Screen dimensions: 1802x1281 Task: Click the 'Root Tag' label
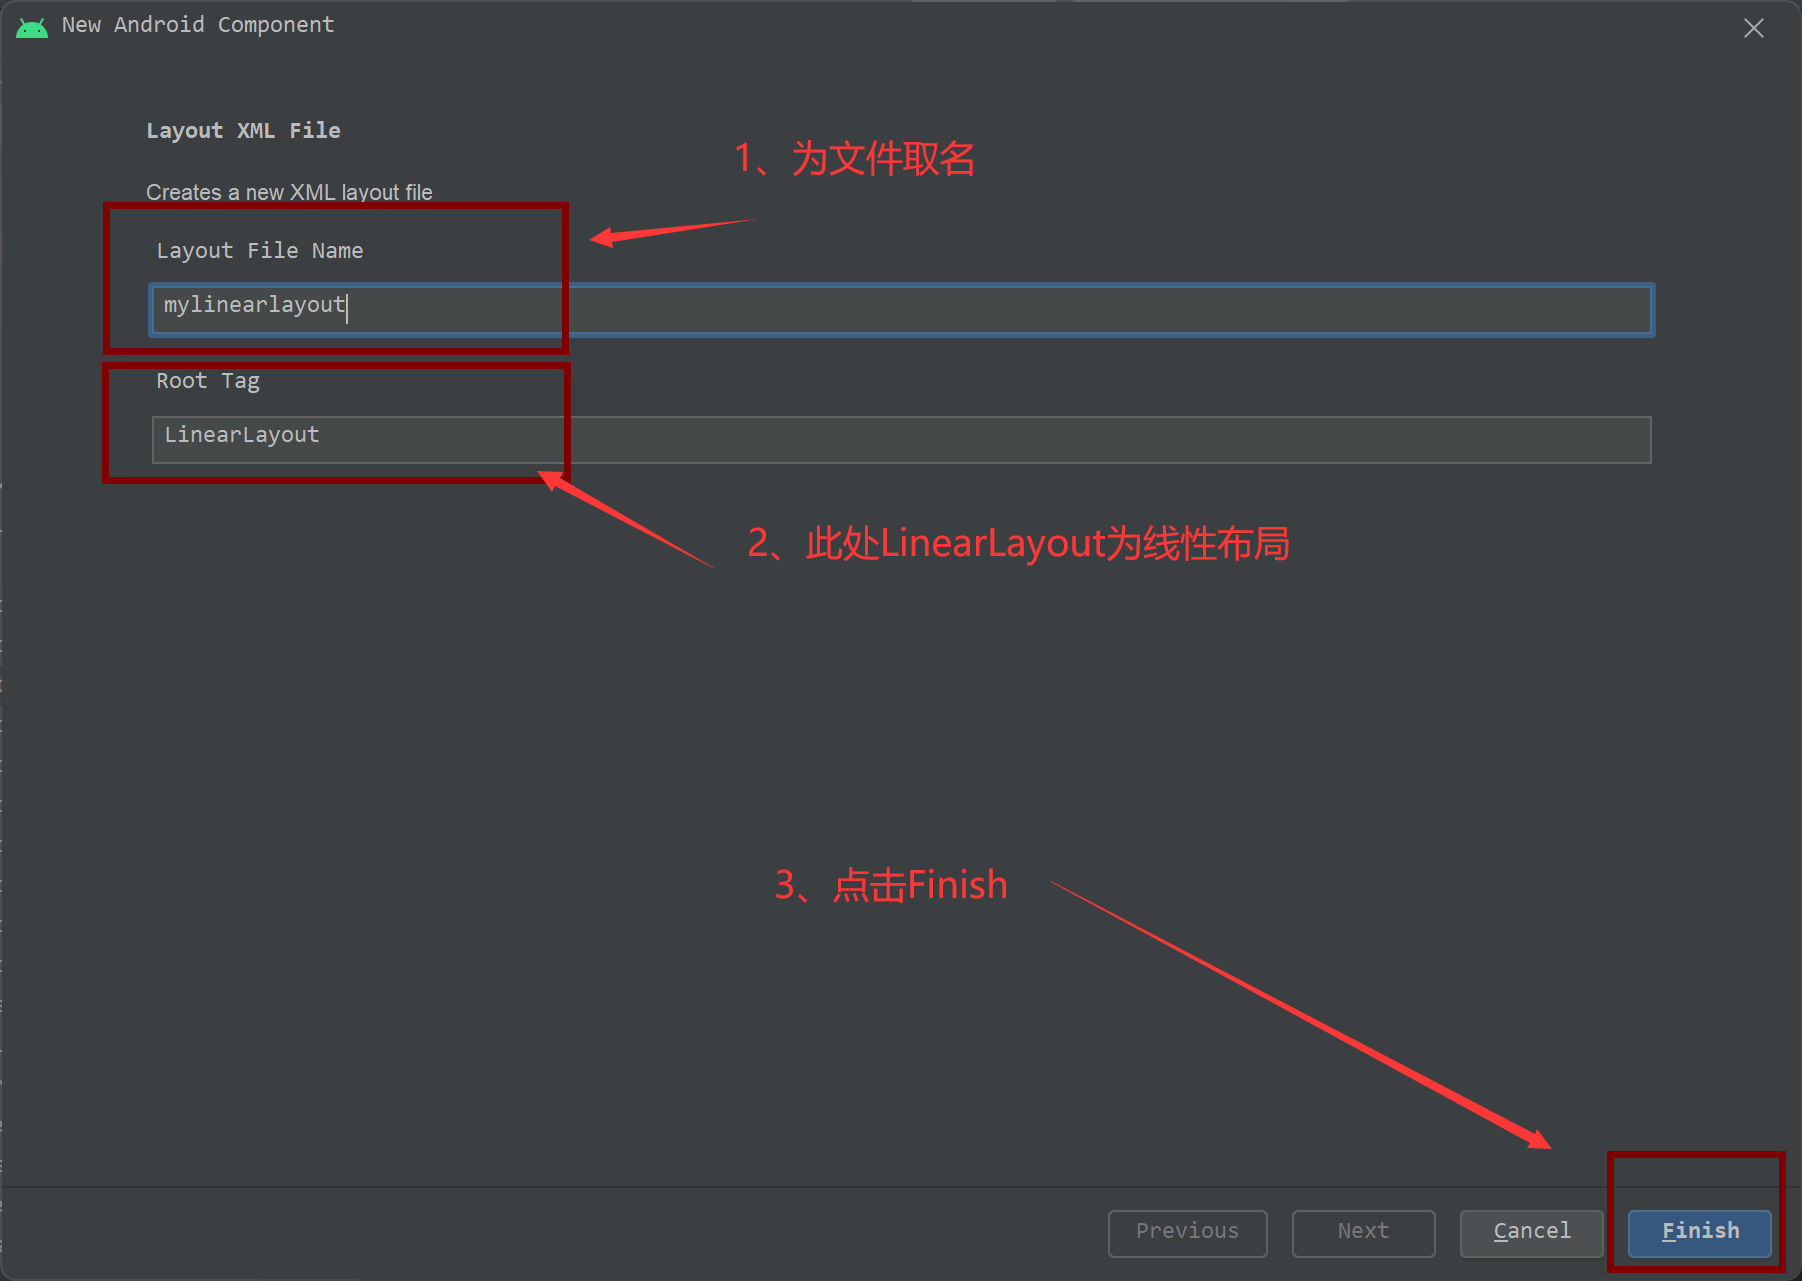click(x=207, y=380)
